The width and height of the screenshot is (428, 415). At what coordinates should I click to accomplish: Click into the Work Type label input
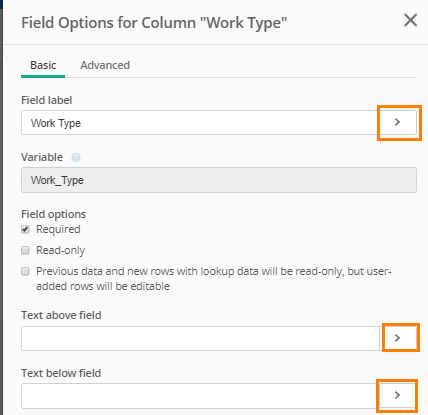pos(200,123)
